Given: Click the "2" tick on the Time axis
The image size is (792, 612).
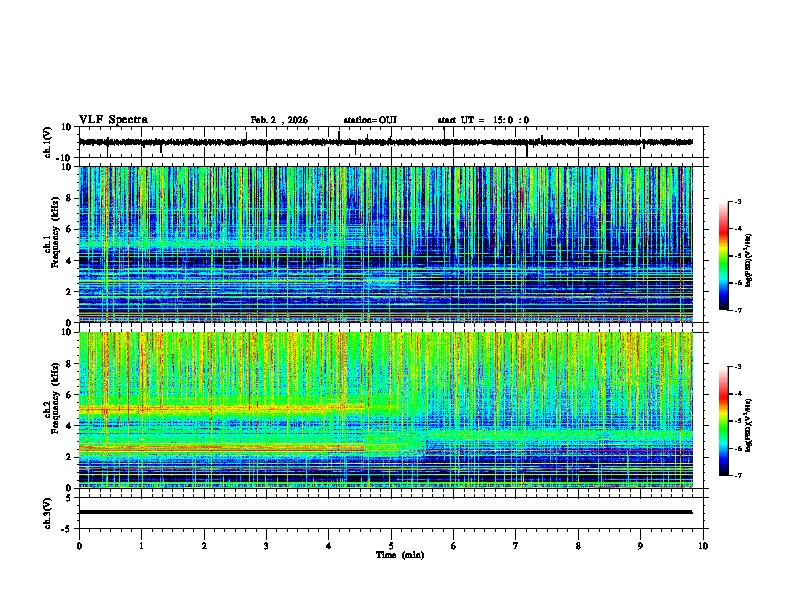Looking at the screenshot, I should point(204,546).
